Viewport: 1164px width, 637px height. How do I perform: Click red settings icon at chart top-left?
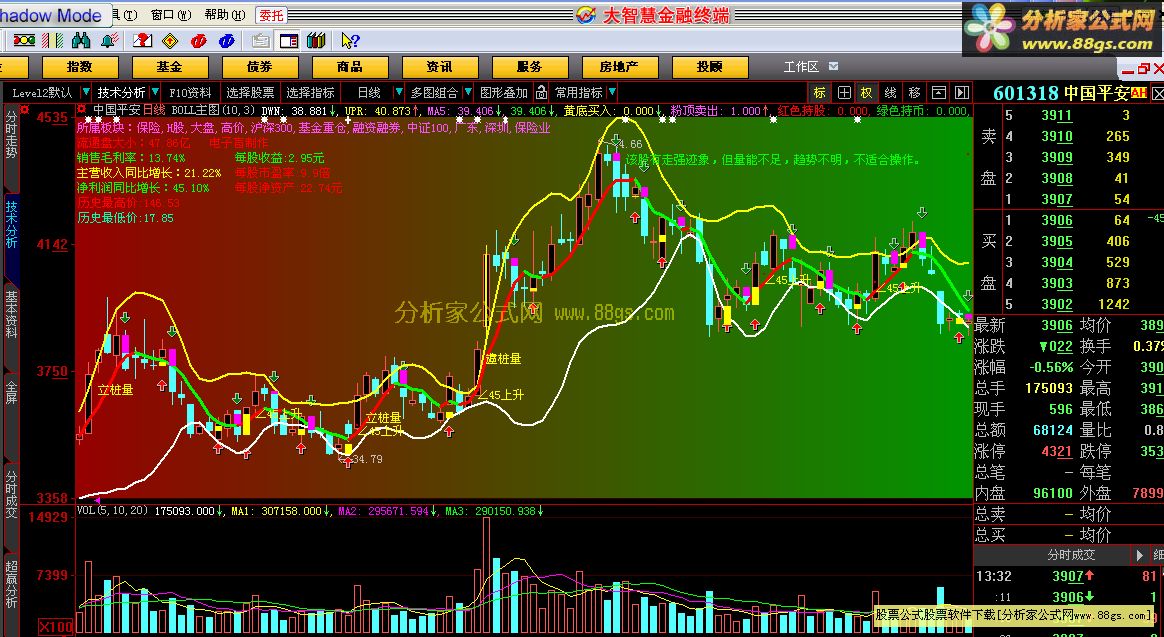[x=24, y=109]
